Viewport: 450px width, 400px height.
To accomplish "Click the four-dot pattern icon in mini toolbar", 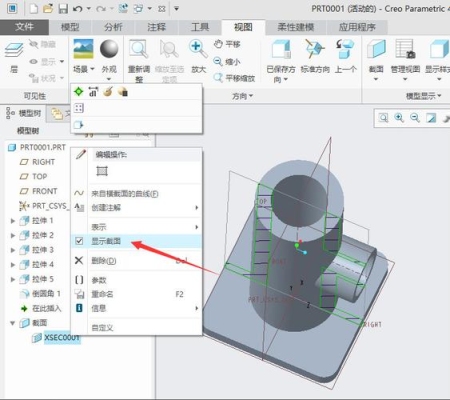I will [x=79, y=108].
